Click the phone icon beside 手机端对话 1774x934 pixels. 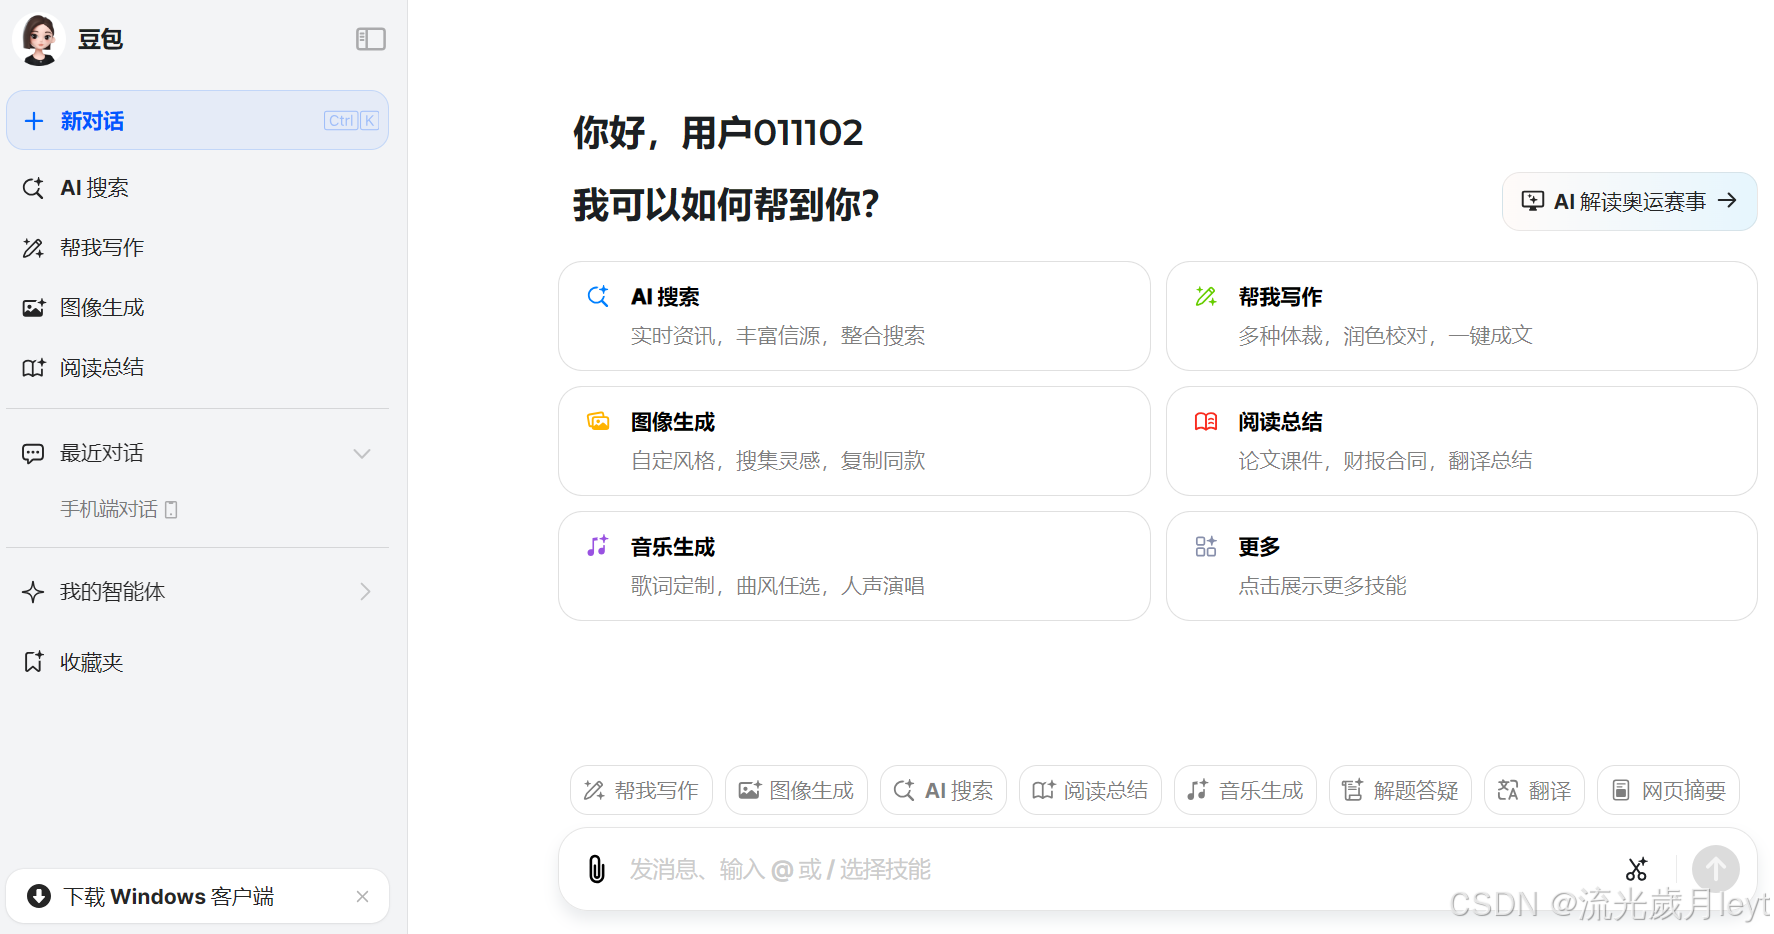171,510
